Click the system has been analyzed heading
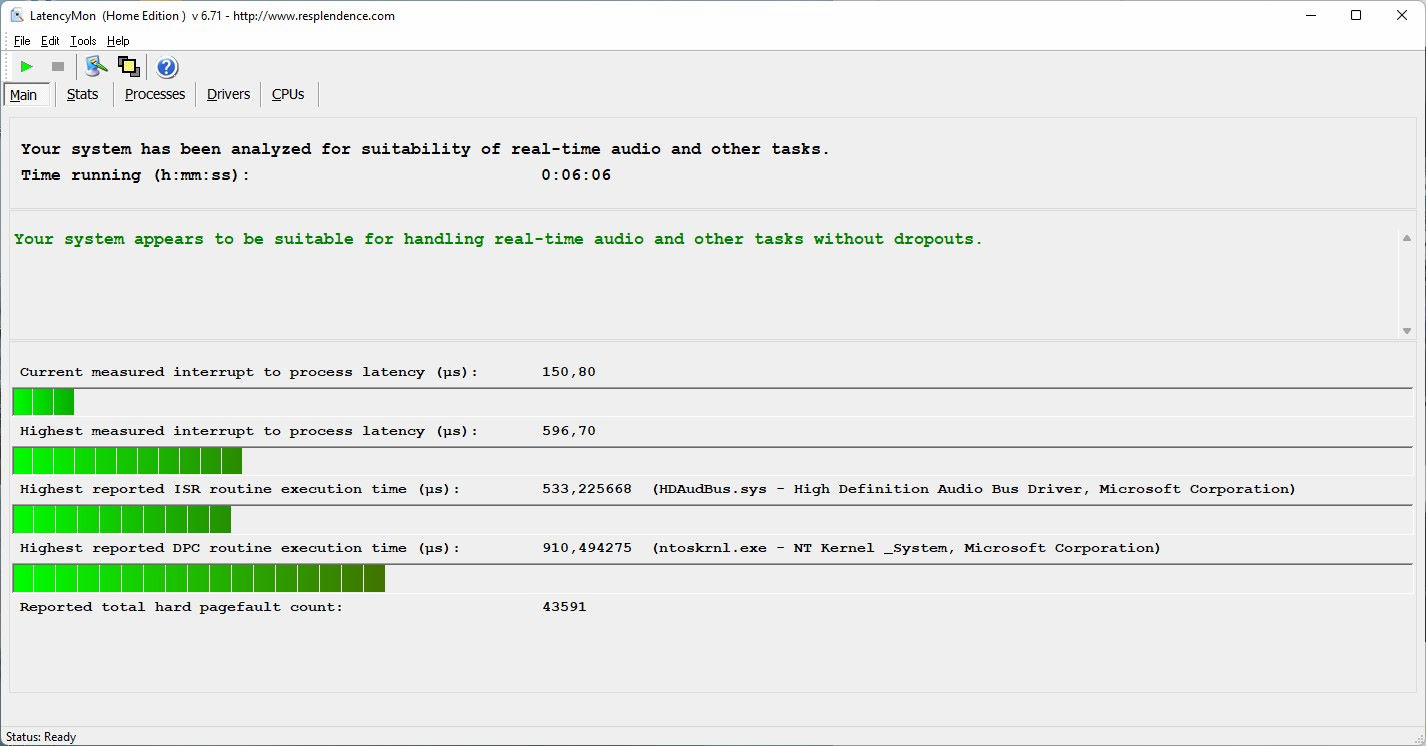Screen dimensions: 1426x746 425,149
